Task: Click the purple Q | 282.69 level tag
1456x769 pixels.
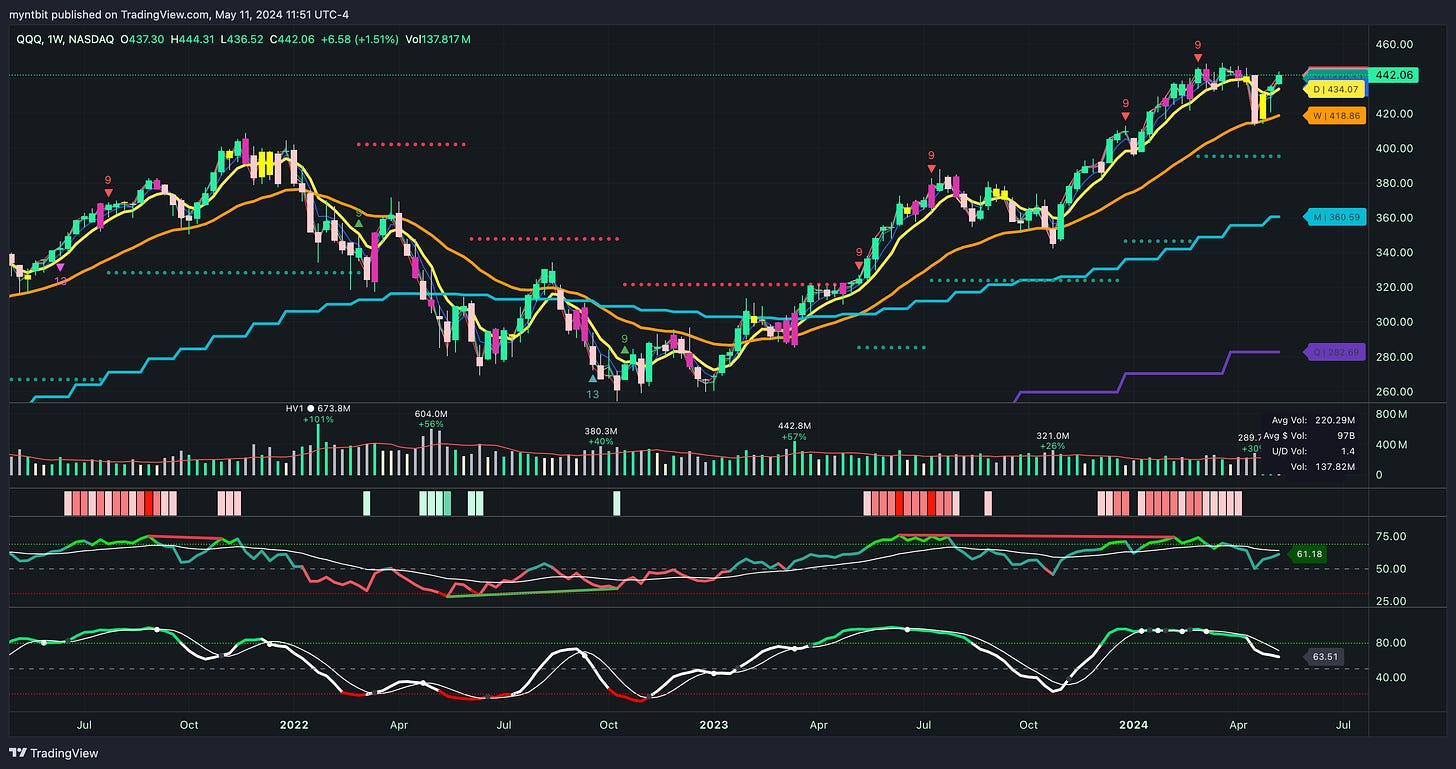Action: pyautogui.click(x=1334, y=352)
